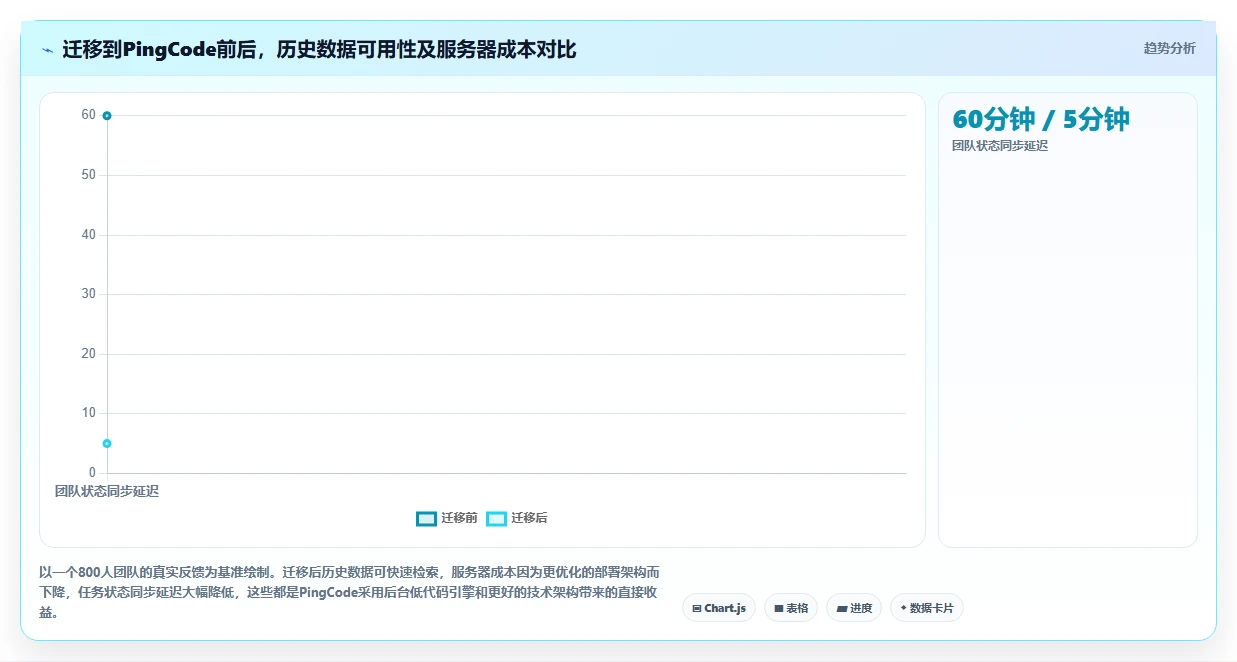
Task: Toggle the 迁移前 legend item
Action: click(447, 518)
